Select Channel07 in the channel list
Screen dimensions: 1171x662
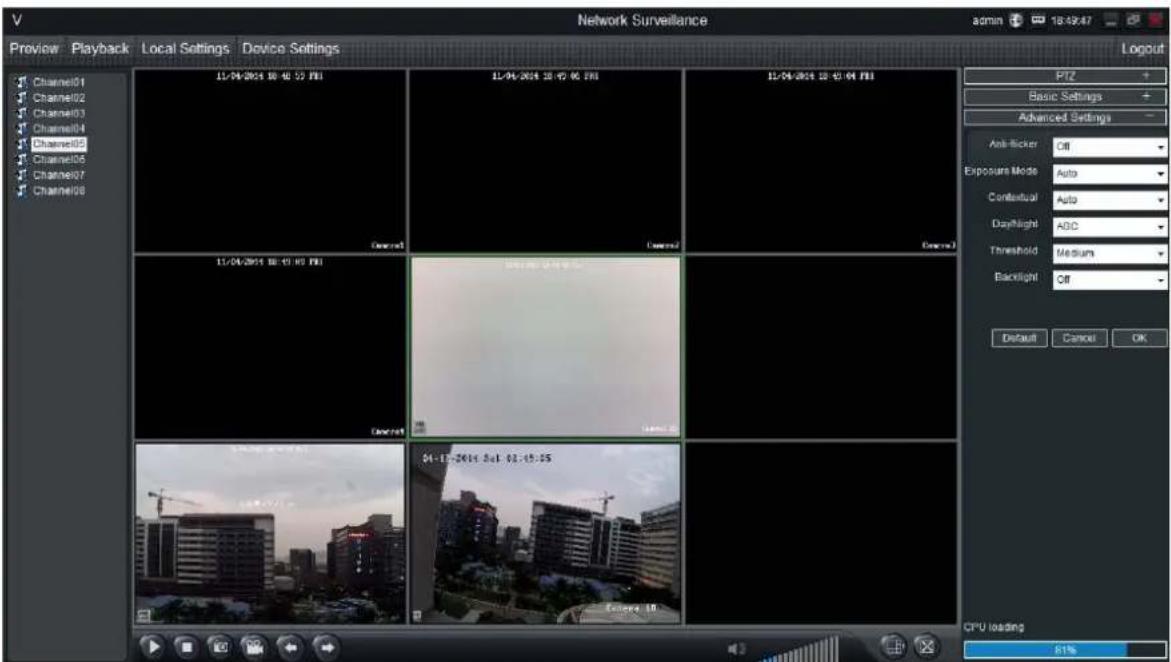click(59, 175)
